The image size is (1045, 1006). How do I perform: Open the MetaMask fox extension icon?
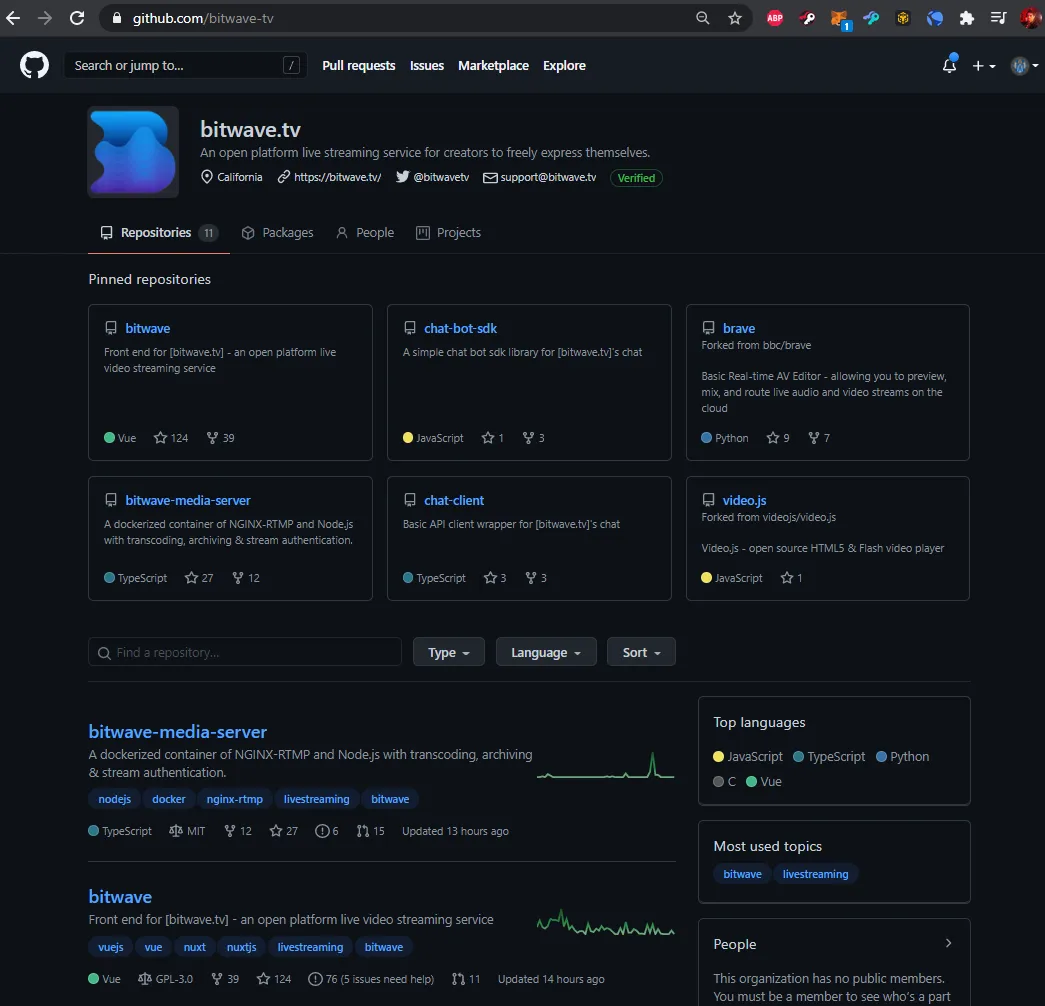840,19
